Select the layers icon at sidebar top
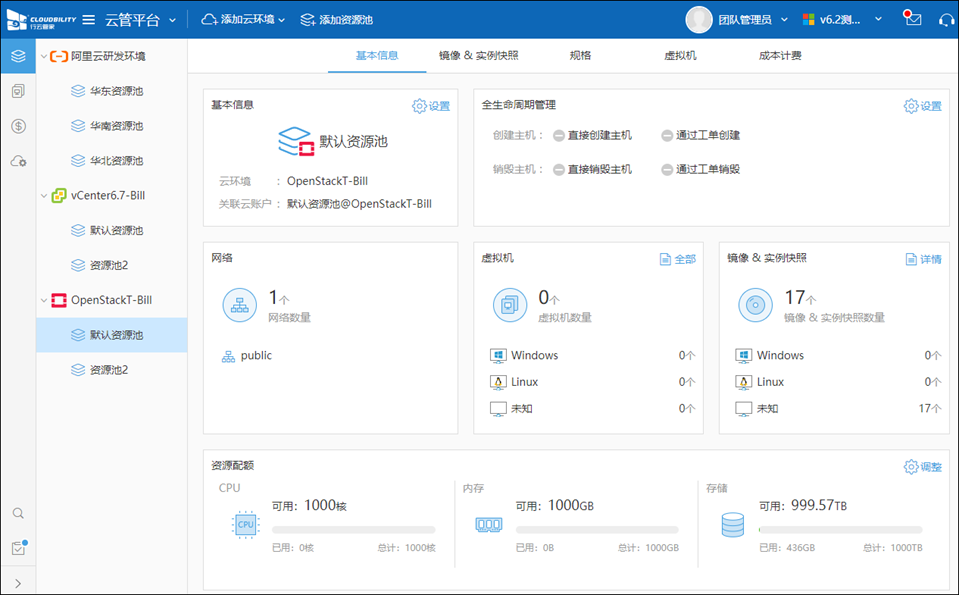The image size is (960, 595). pyautogui.click(x=18, y=56)
